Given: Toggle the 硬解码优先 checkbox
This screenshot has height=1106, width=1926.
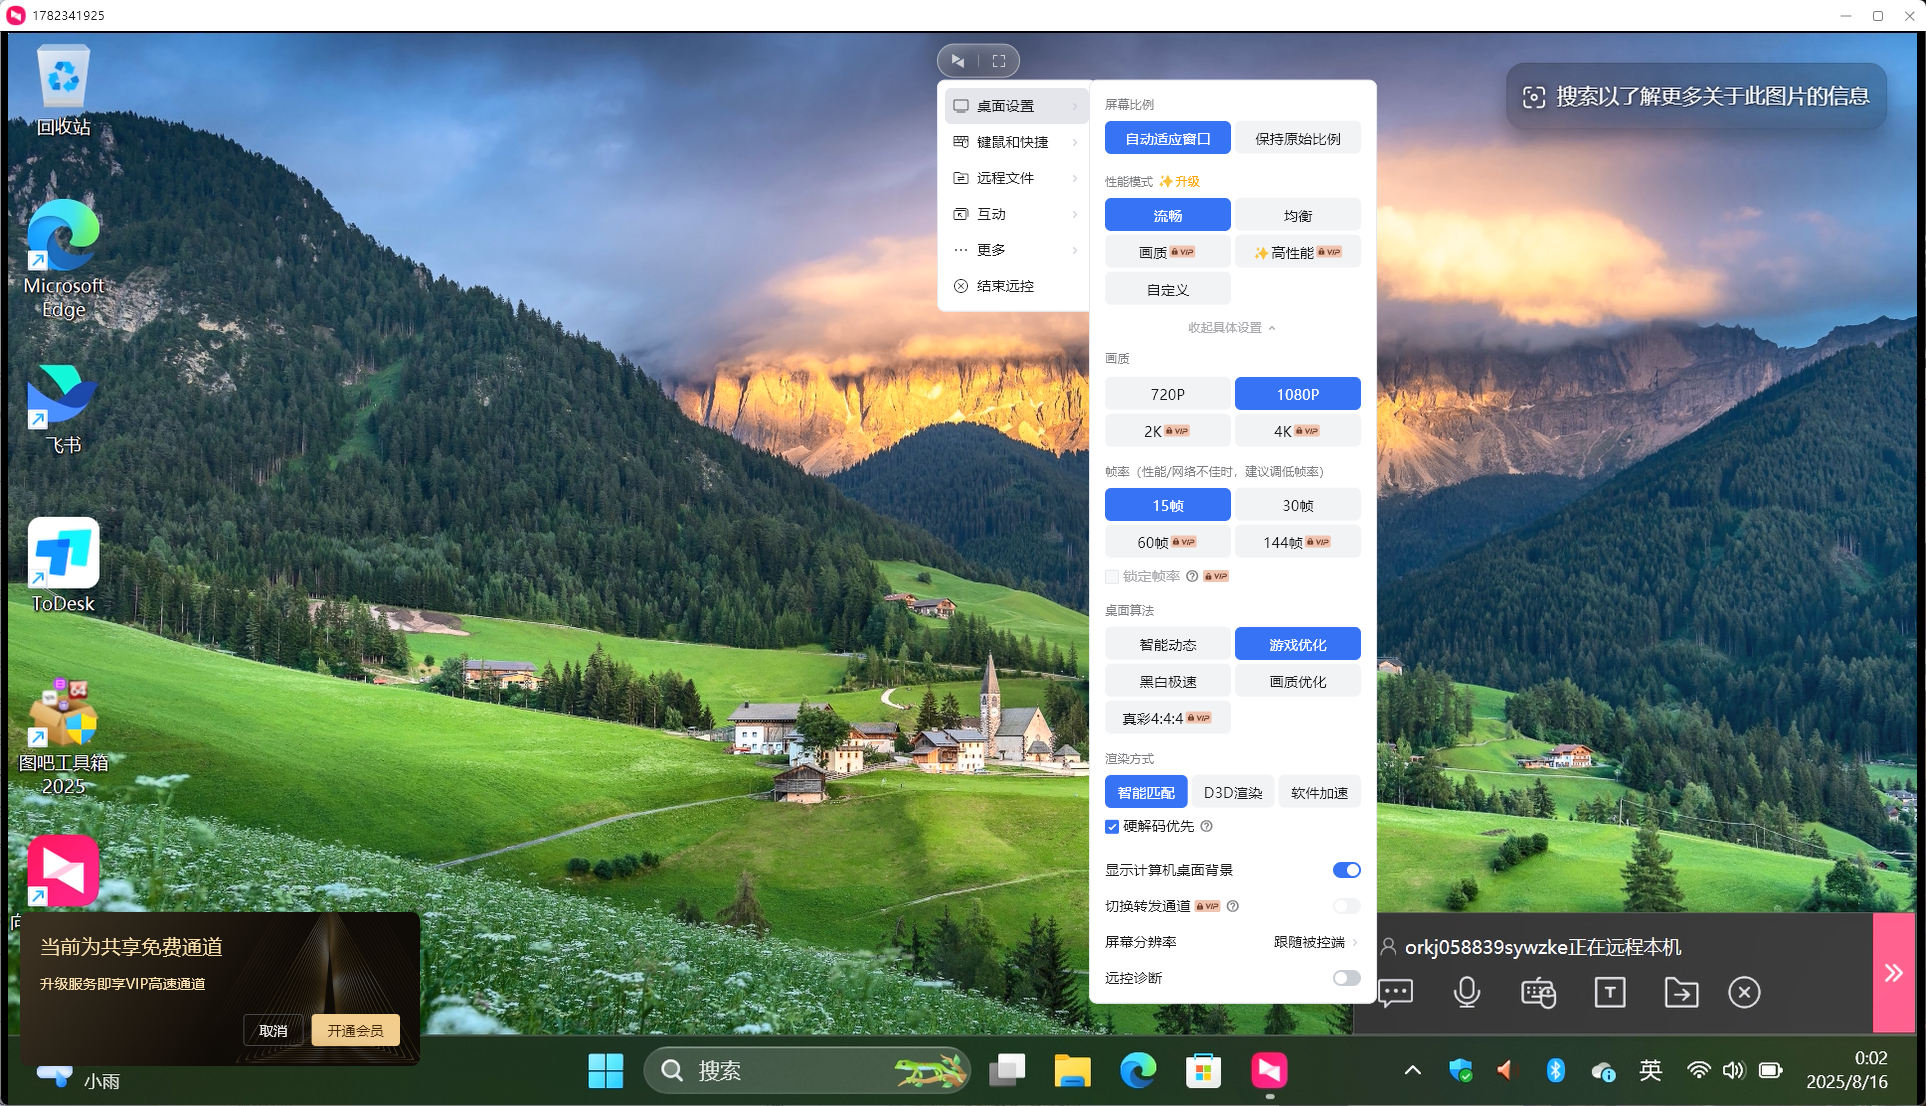Looking at the screenshot, I should pos(1111,826).
